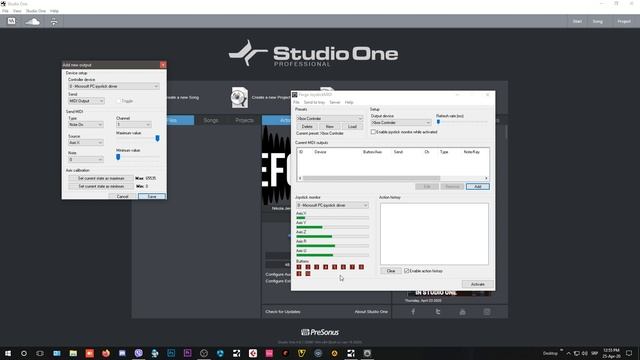Switch to the Songs tab

pos(211,120)
